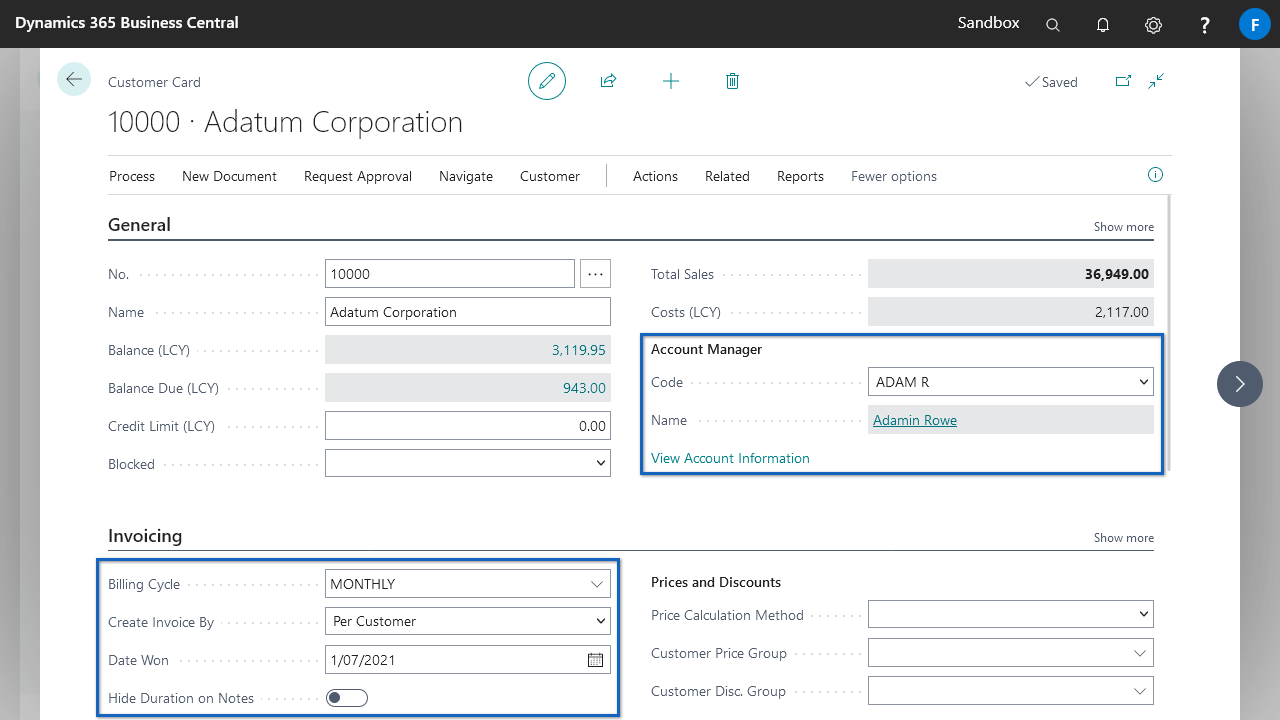1280x720 pixels.
Task: Open the search magnifier icon
Action: pyautogui.click(x=1053, y=25)
